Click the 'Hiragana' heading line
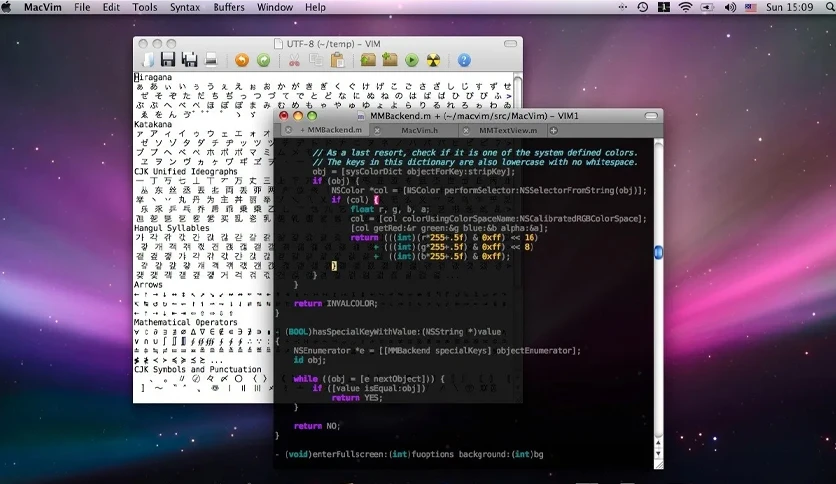 pos(153,77)
